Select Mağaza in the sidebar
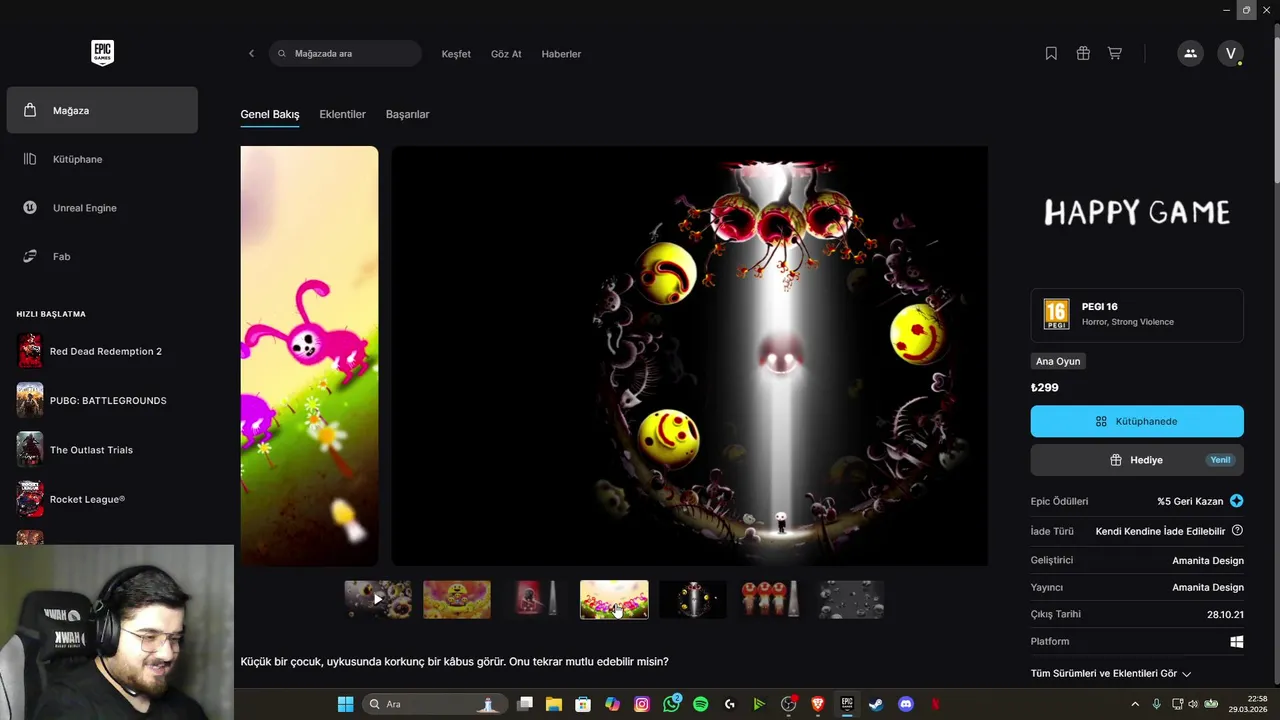This screenshot has width=1280, height=720. [x=102, y=110]
